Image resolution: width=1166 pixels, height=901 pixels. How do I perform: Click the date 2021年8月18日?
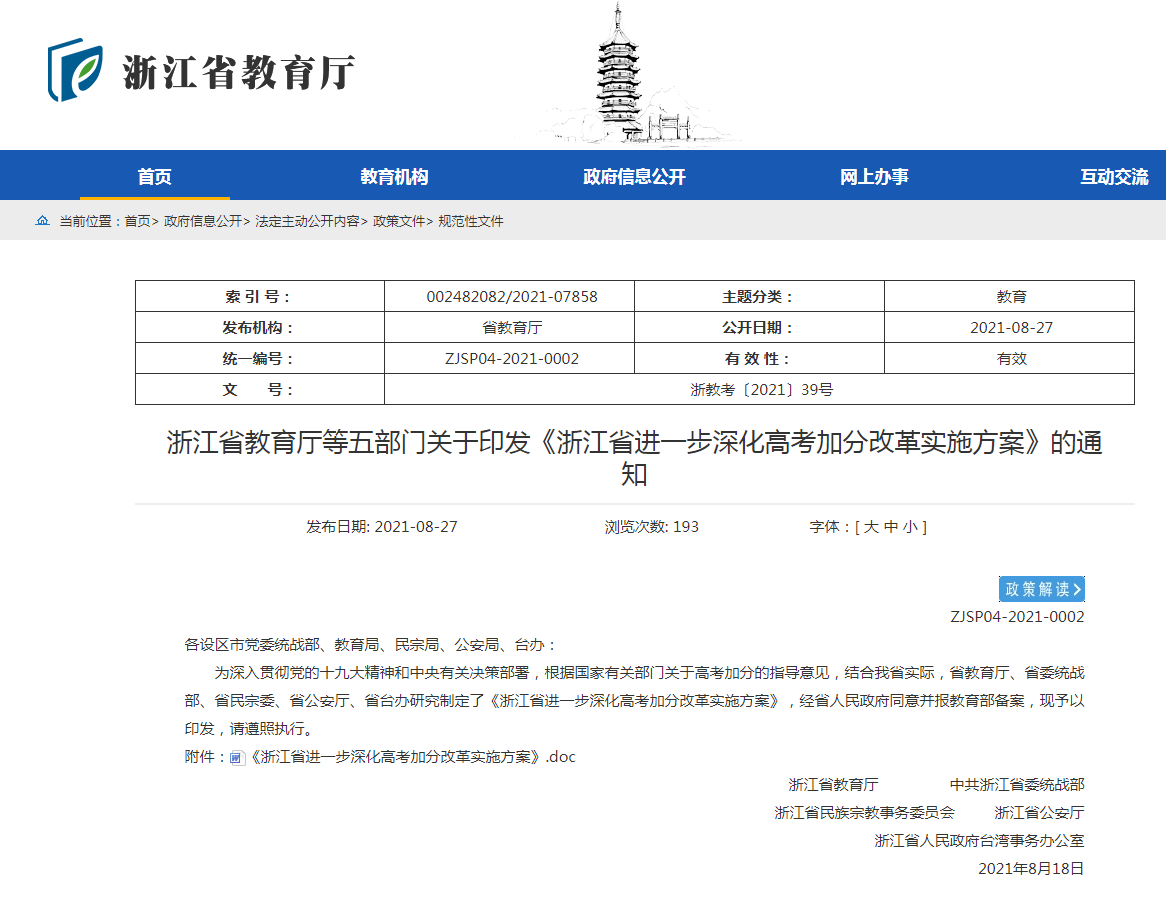pyautogui.click(x=1031, y=868)
